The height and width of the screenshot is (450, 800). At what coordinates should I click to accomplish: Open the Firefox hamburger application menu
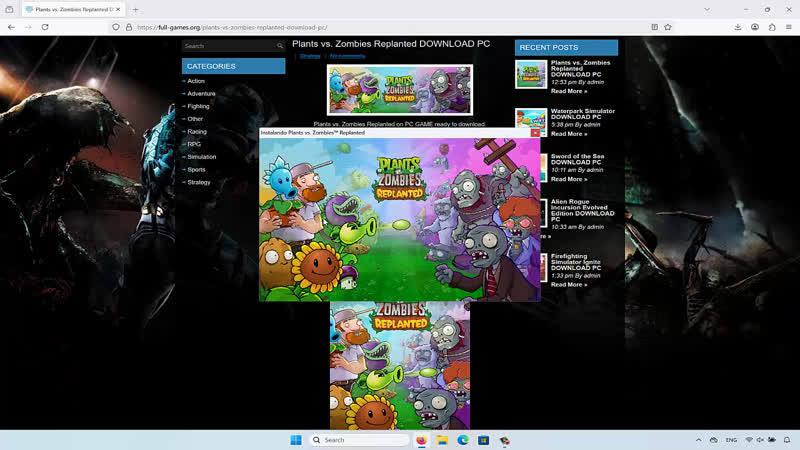(789, 27)
